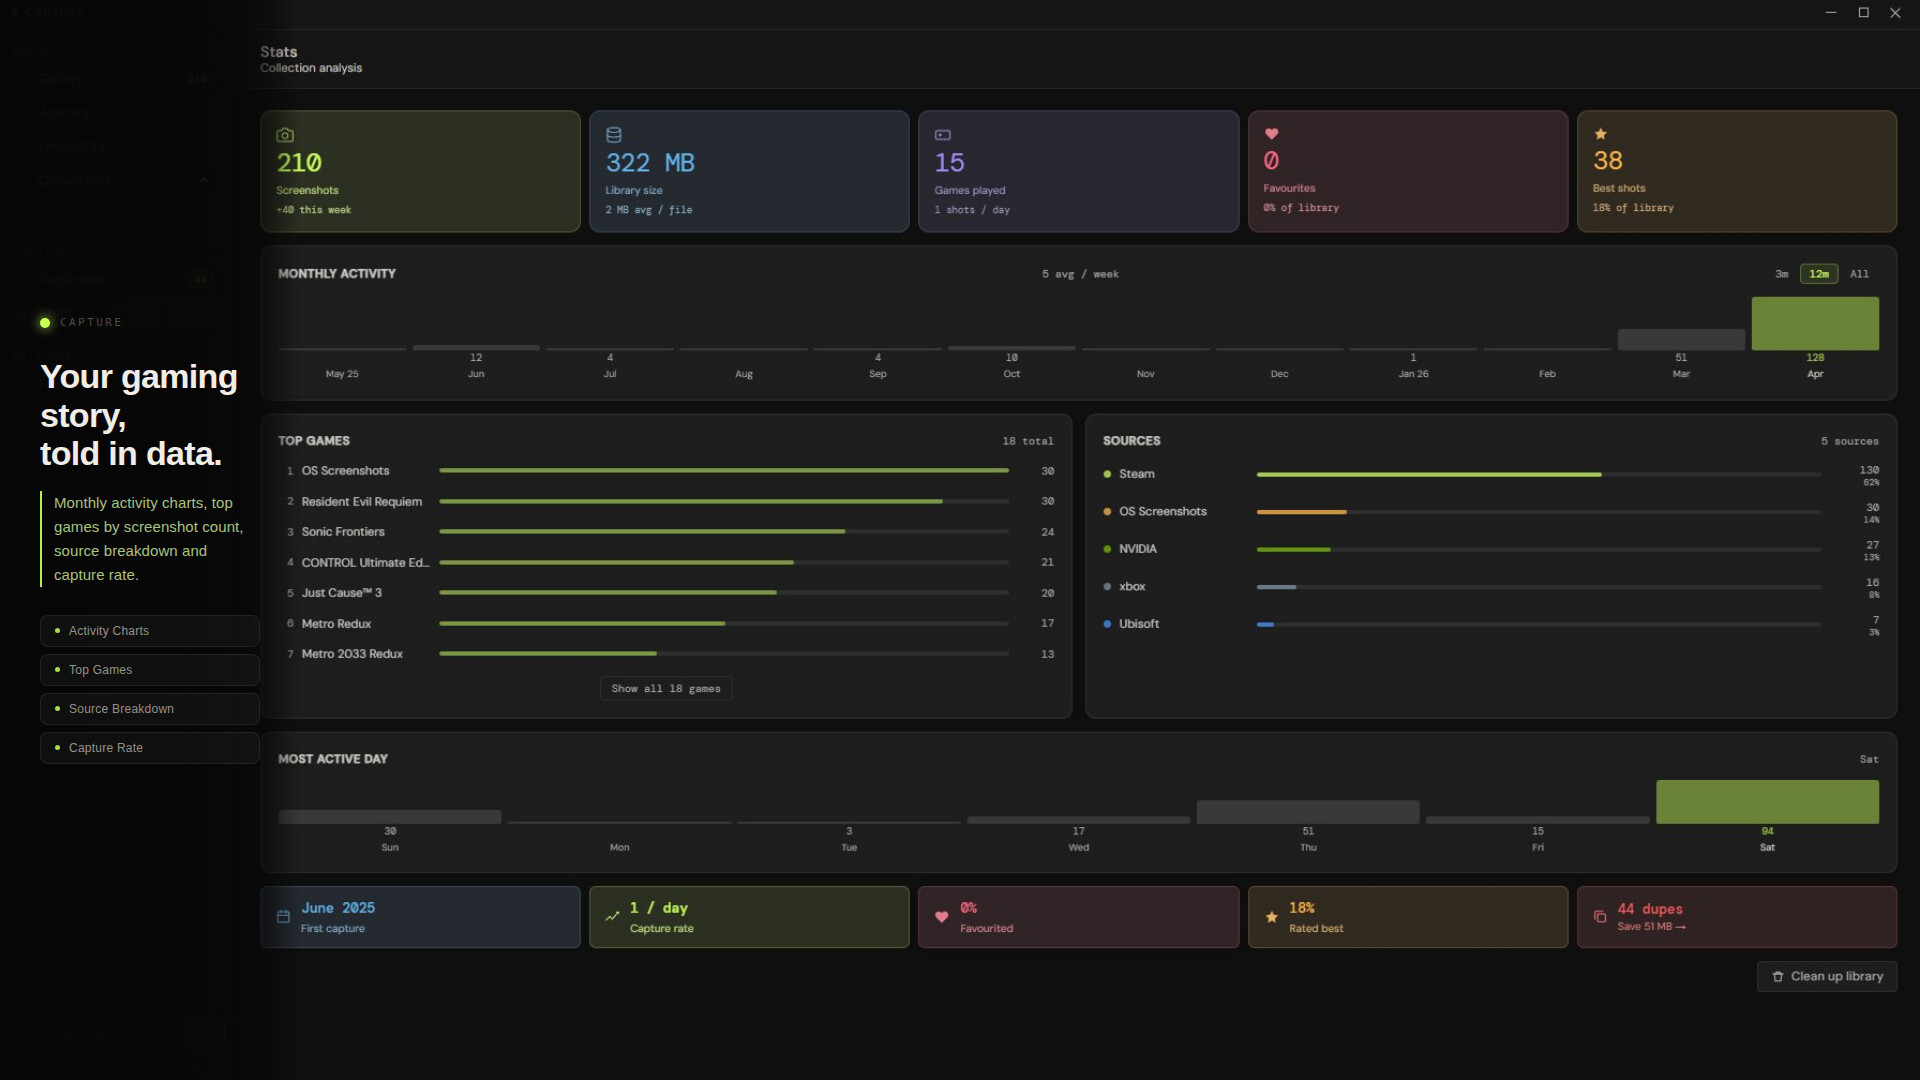Click the Save 51 MB link
This screenshot has width=1920, height=1080.
pyautogui.click(x=1651, y=927)
